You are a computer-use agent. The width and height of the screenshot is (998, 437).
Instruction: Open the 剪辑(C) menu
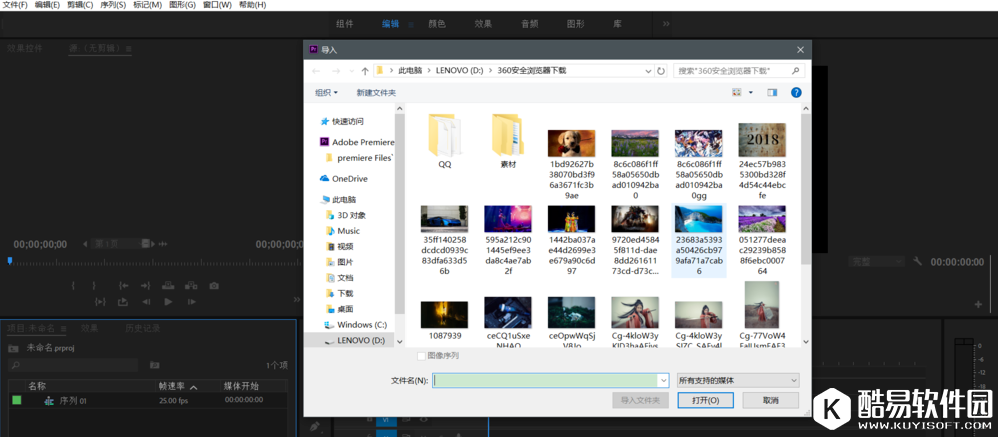click(80, 5)
